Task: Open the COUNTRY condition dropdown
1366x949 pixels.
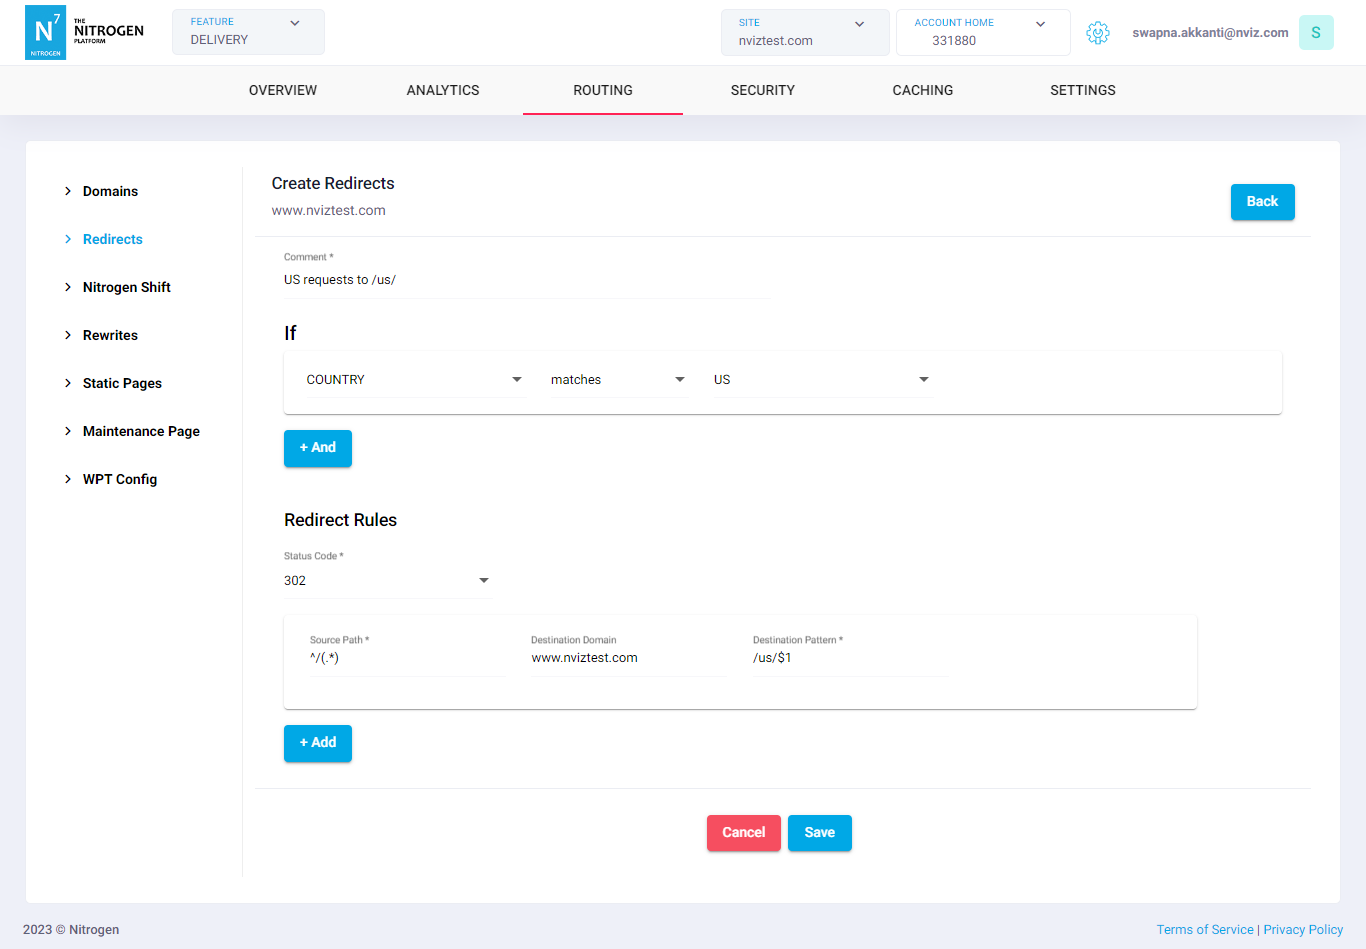Action: click(415, 380)
